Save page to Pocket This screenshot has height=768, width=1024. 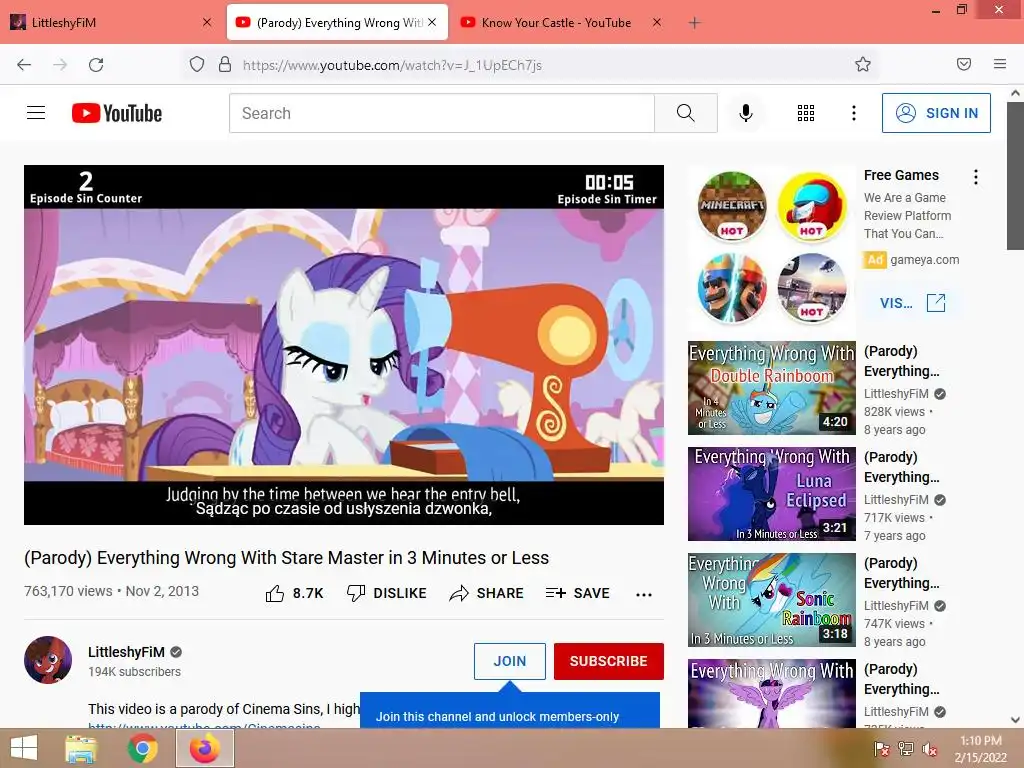click(x=964, y=64)
